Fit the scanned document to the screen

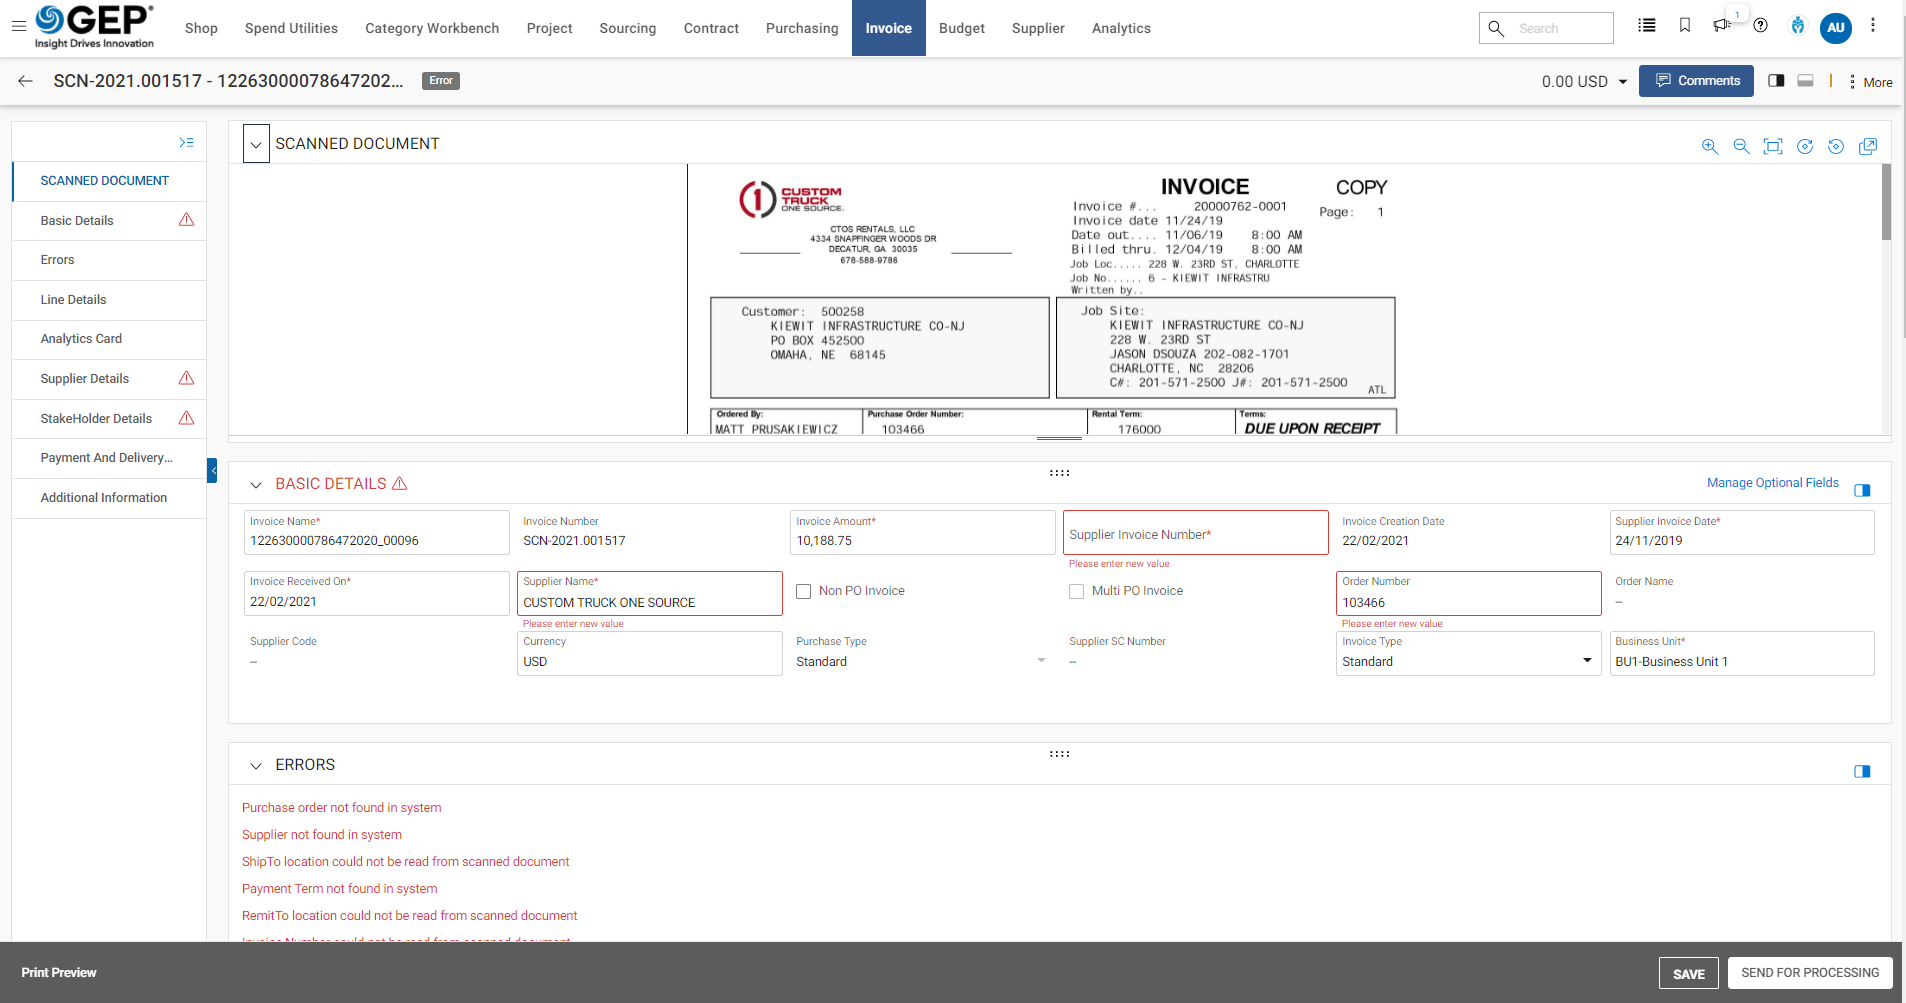[x=1774, y=146]
